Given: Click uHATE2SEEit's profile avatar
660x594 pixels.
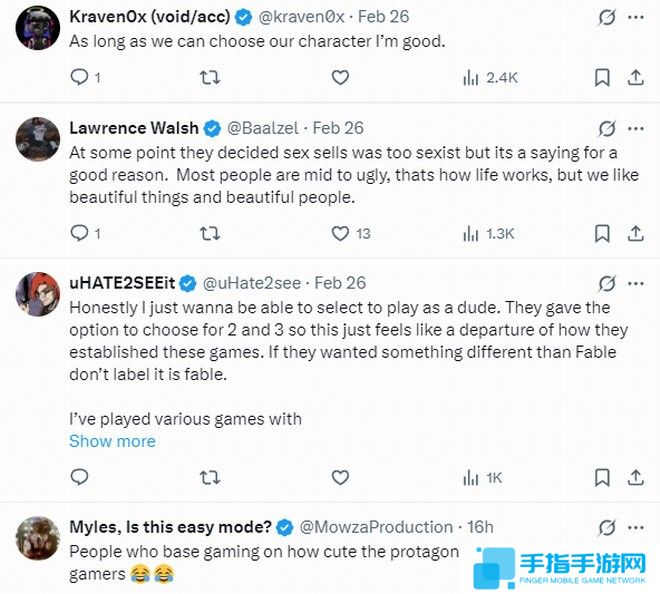Looking at the screenshot, I should click(x=38, y=291).
